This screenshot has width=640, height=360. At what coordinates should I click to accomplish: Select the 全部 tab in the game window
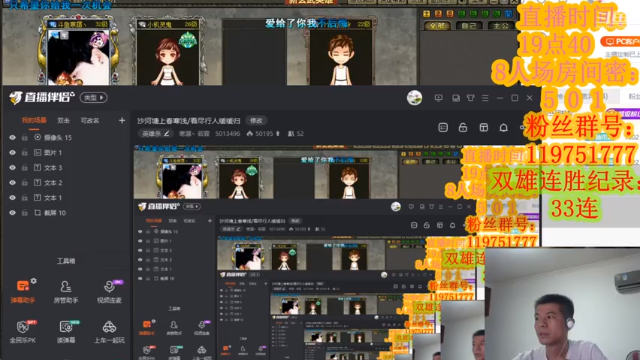(437, 26)
